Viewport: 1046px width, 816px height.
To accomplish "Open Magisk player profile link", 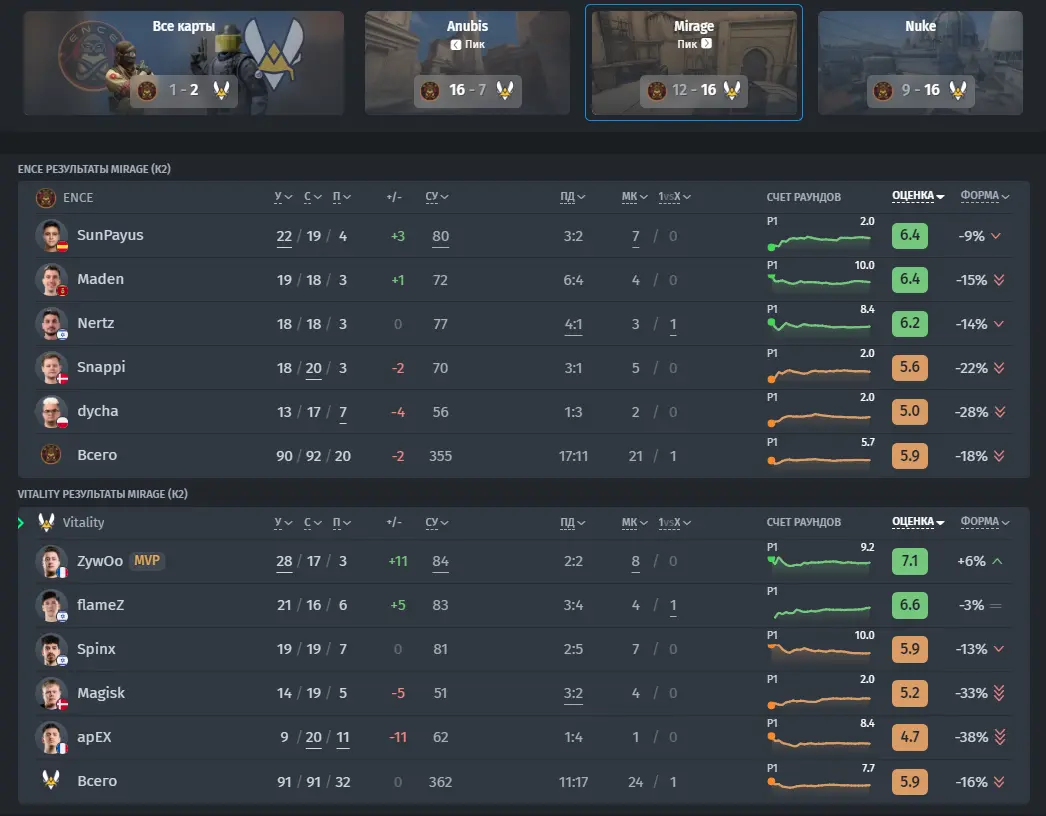I will pyautogui.click(x=101, y=693).
